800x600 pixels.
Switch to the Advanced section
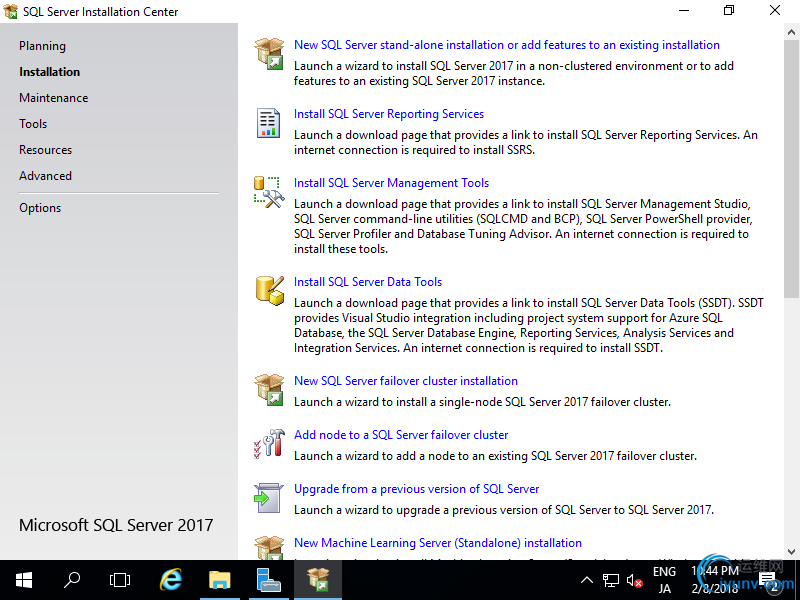(x=45, y=176)
